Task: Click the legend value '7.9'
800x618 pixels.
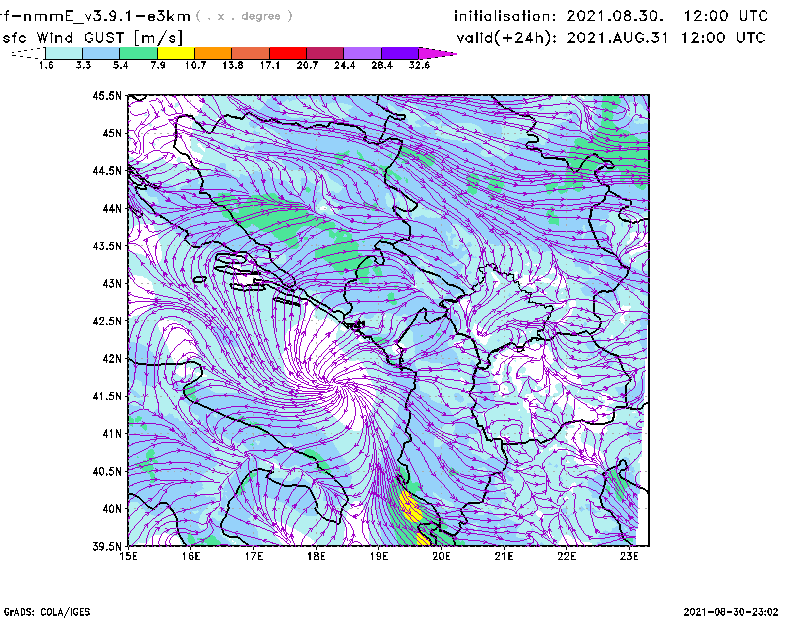Action: click(x=158, y=65)
